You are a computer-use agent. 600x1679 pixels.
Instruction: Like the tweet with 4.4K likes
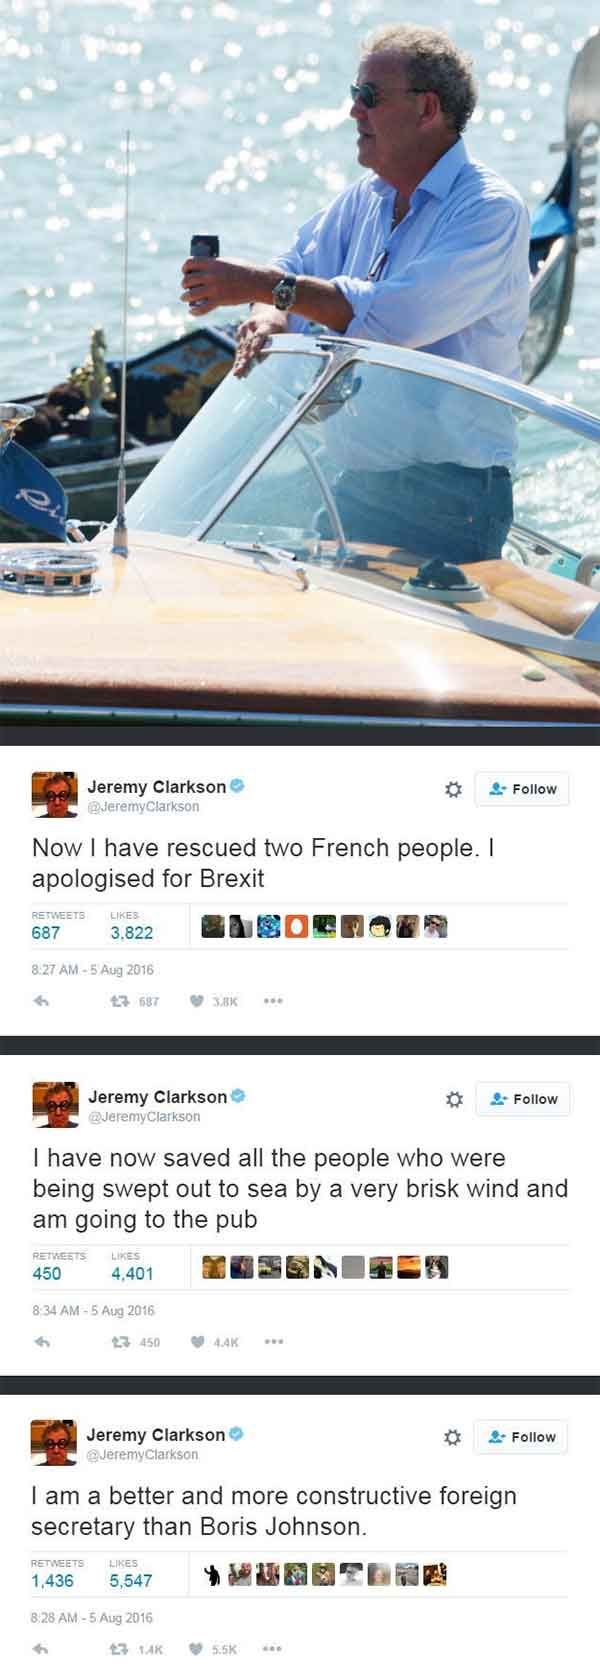213,1342
